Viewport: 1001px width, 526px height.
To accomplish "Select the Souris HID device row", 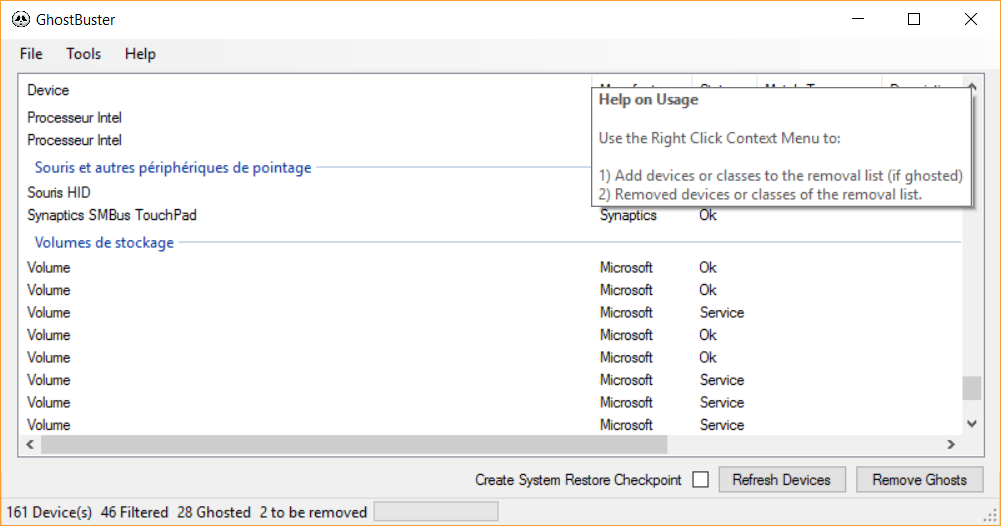I will 59,192.
